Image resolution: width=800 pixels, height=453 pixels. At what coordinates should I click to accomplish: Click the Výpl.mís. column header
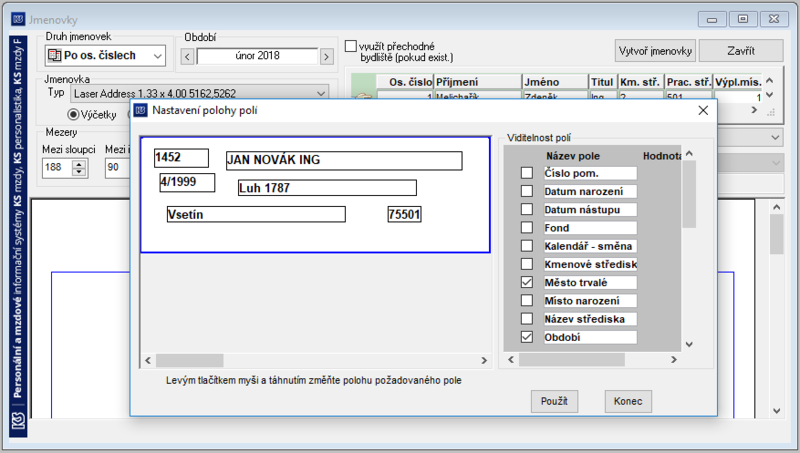click(x=738, y=82)
